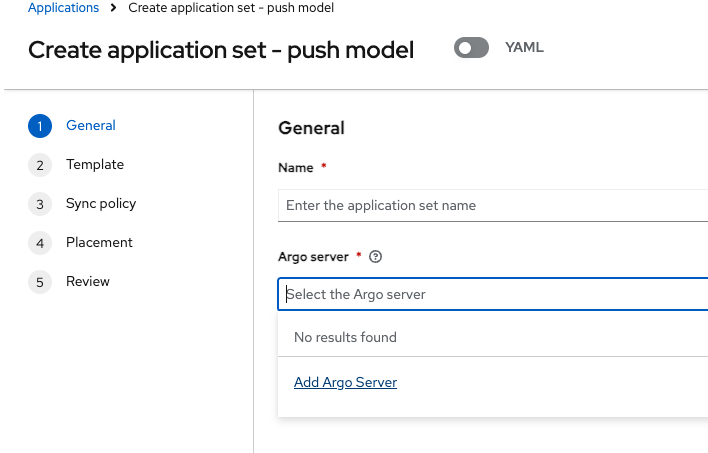Enable the YAML toggle switch
708x453 pixels.
(x=471, y=48)
